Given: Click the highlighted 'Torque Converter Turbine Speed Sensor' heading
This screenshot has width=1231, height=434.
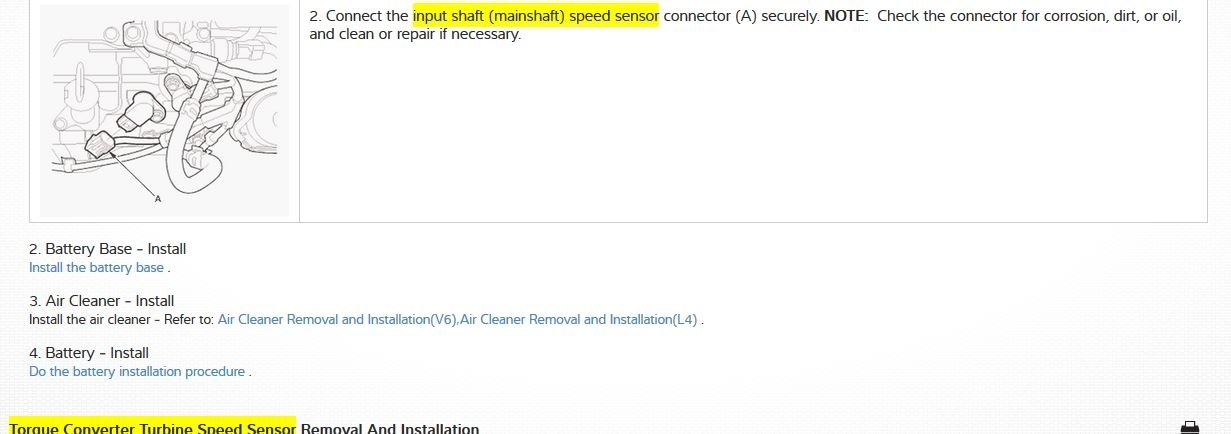Looking at the screenshot, I should 152,428.
